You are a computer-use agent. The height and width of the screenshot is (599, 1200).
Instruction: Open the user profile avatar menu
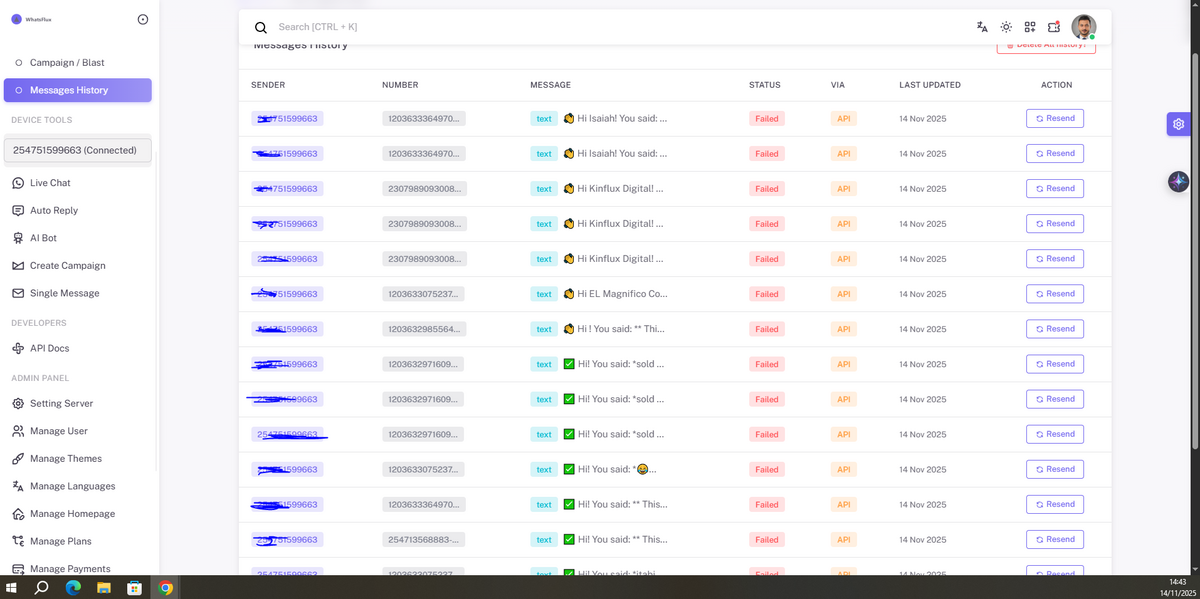coord(1083,27)
